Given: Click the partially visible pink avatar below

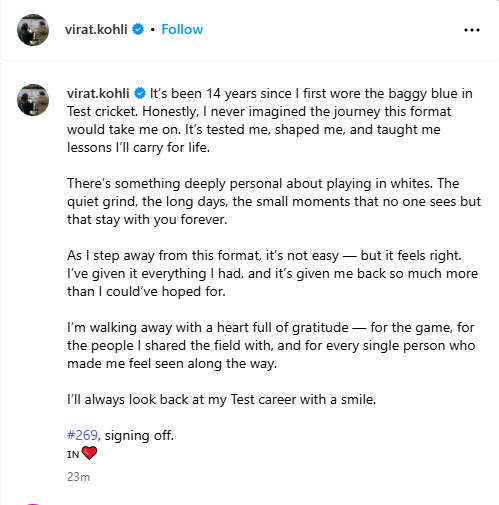Looking at the screenshot, I should point(33,504).
